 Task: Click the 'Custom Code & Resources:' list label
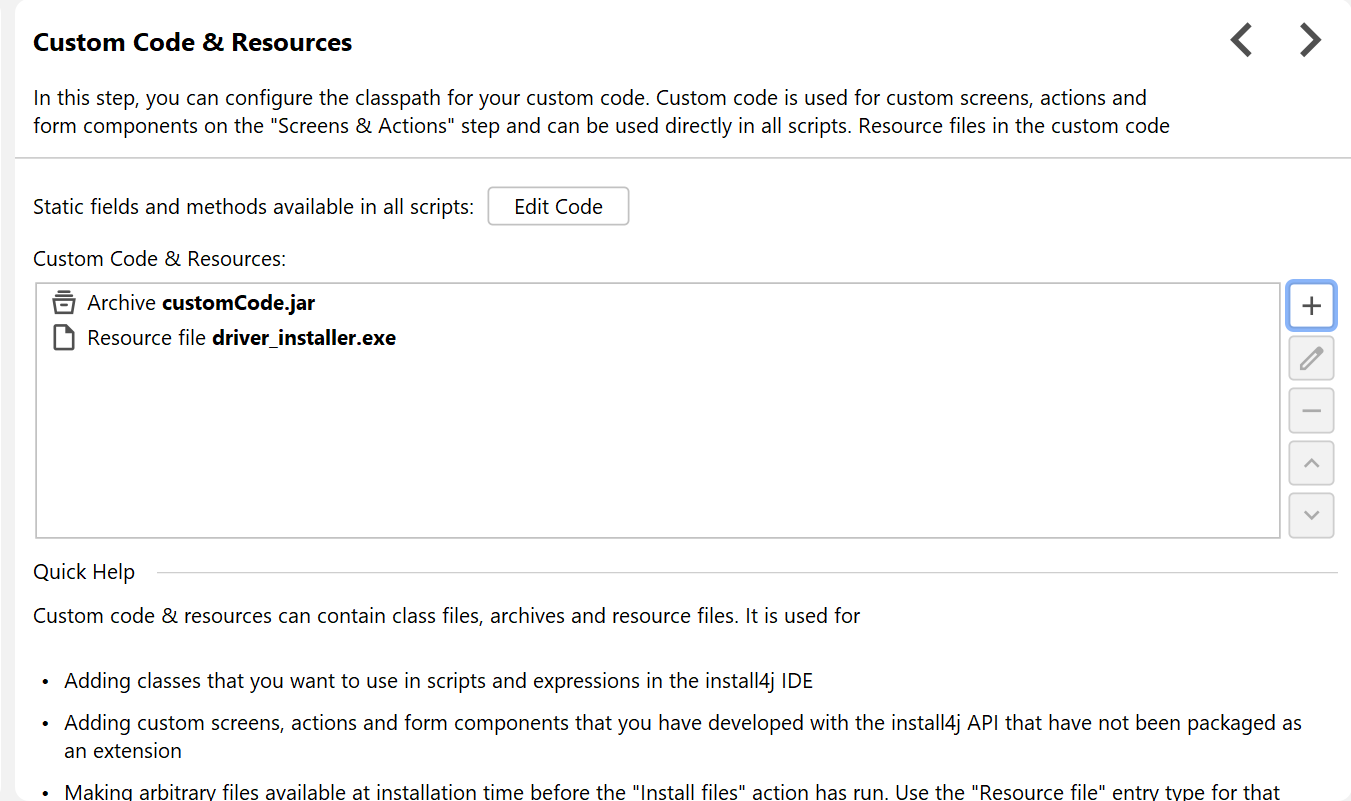pyautogui.click(x=160, y=259)
